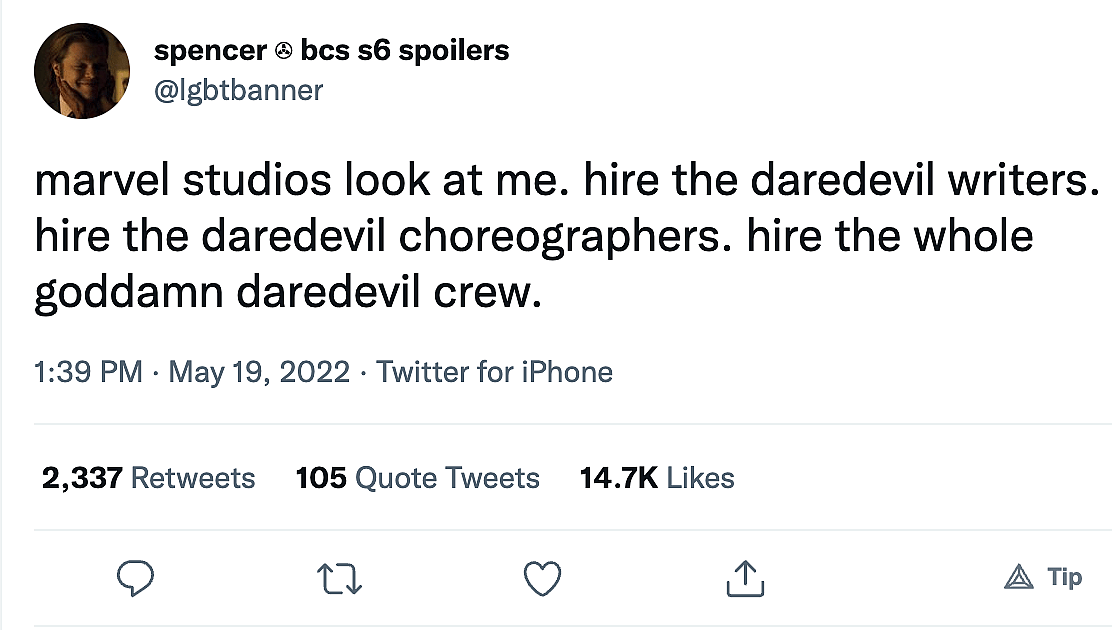Click the Retweets count number 2,337

[x=72, y=478]
